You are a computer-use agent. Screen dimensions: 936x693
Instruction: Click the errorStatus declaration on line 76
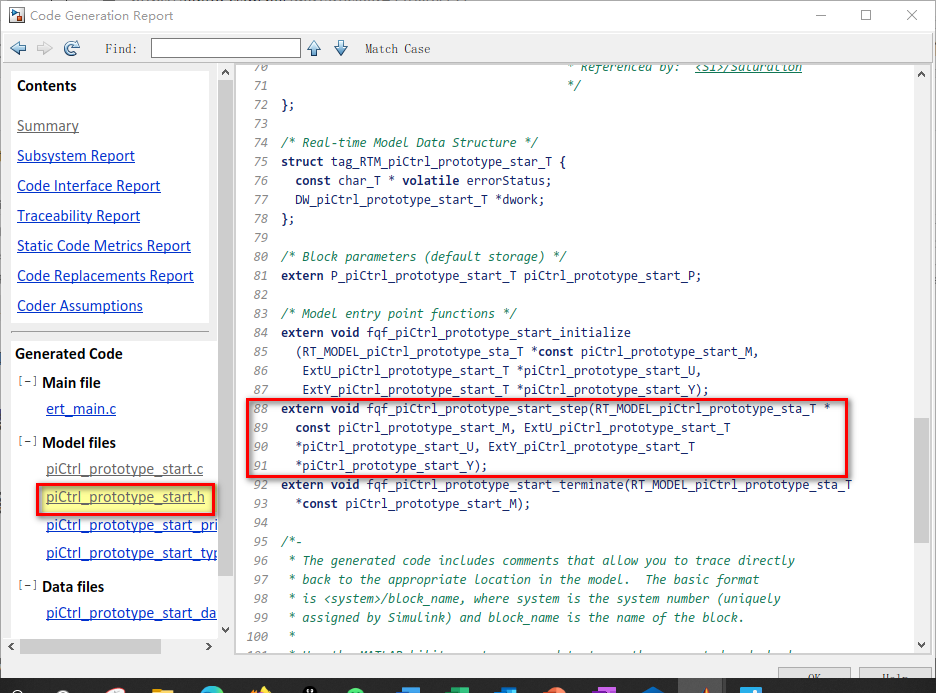tap(423, 181)
